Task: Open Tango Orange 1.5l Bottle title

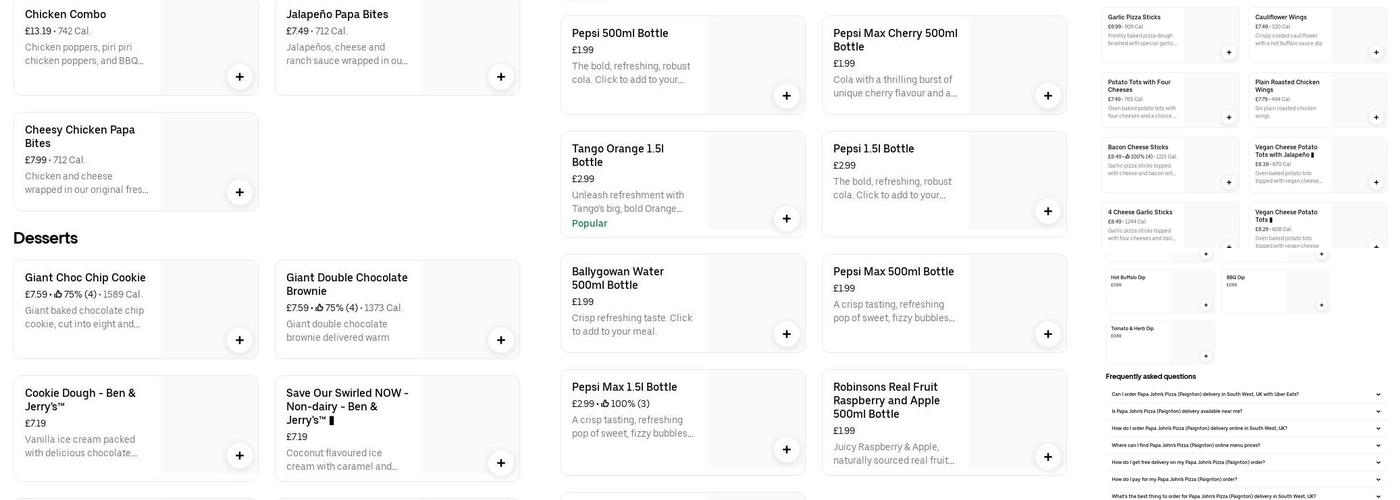Action: click(618, 155)
